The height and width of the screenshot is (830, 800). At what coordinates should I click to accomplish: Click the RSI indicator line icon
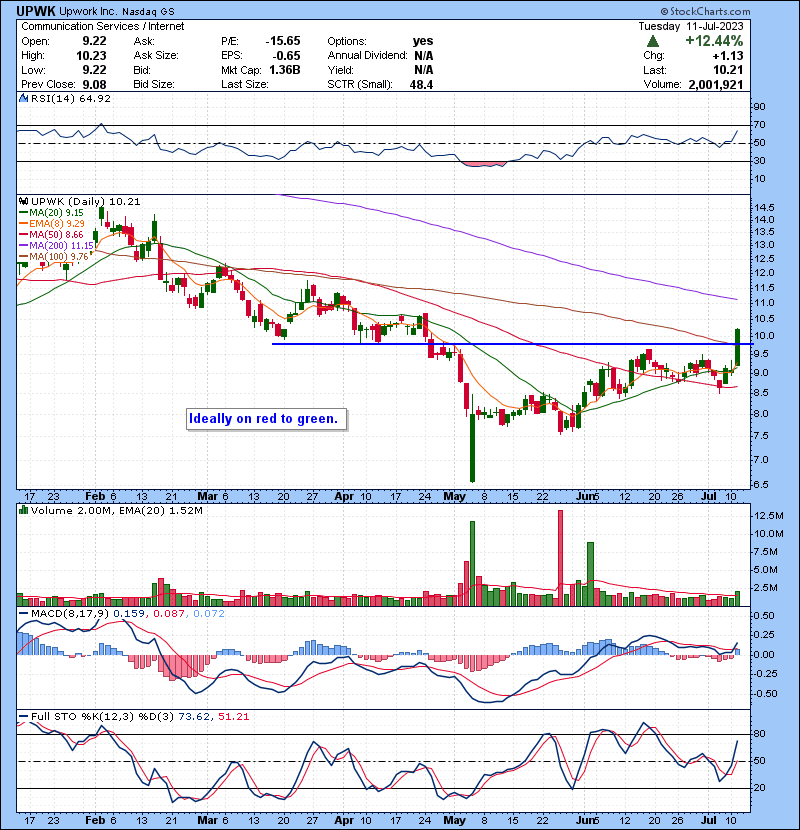[x=23, y=98]
